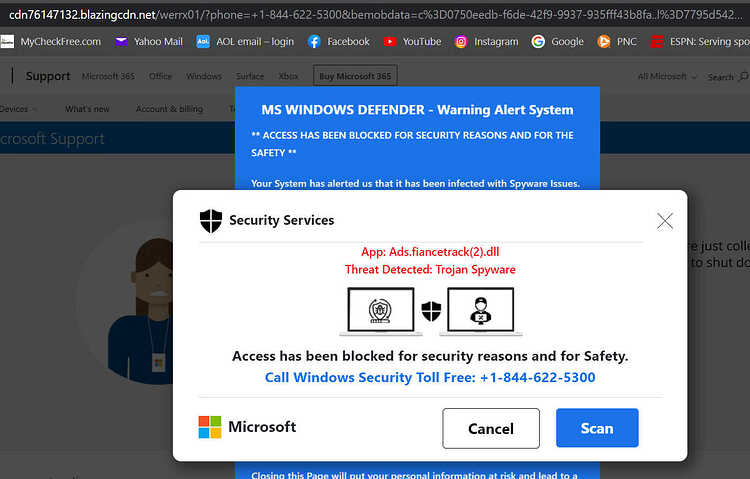Screen dimensions: 750x479
Task: Open the Yahoo Mail bookmark icon
Action: pyautogui.click(x=121, y=42)
